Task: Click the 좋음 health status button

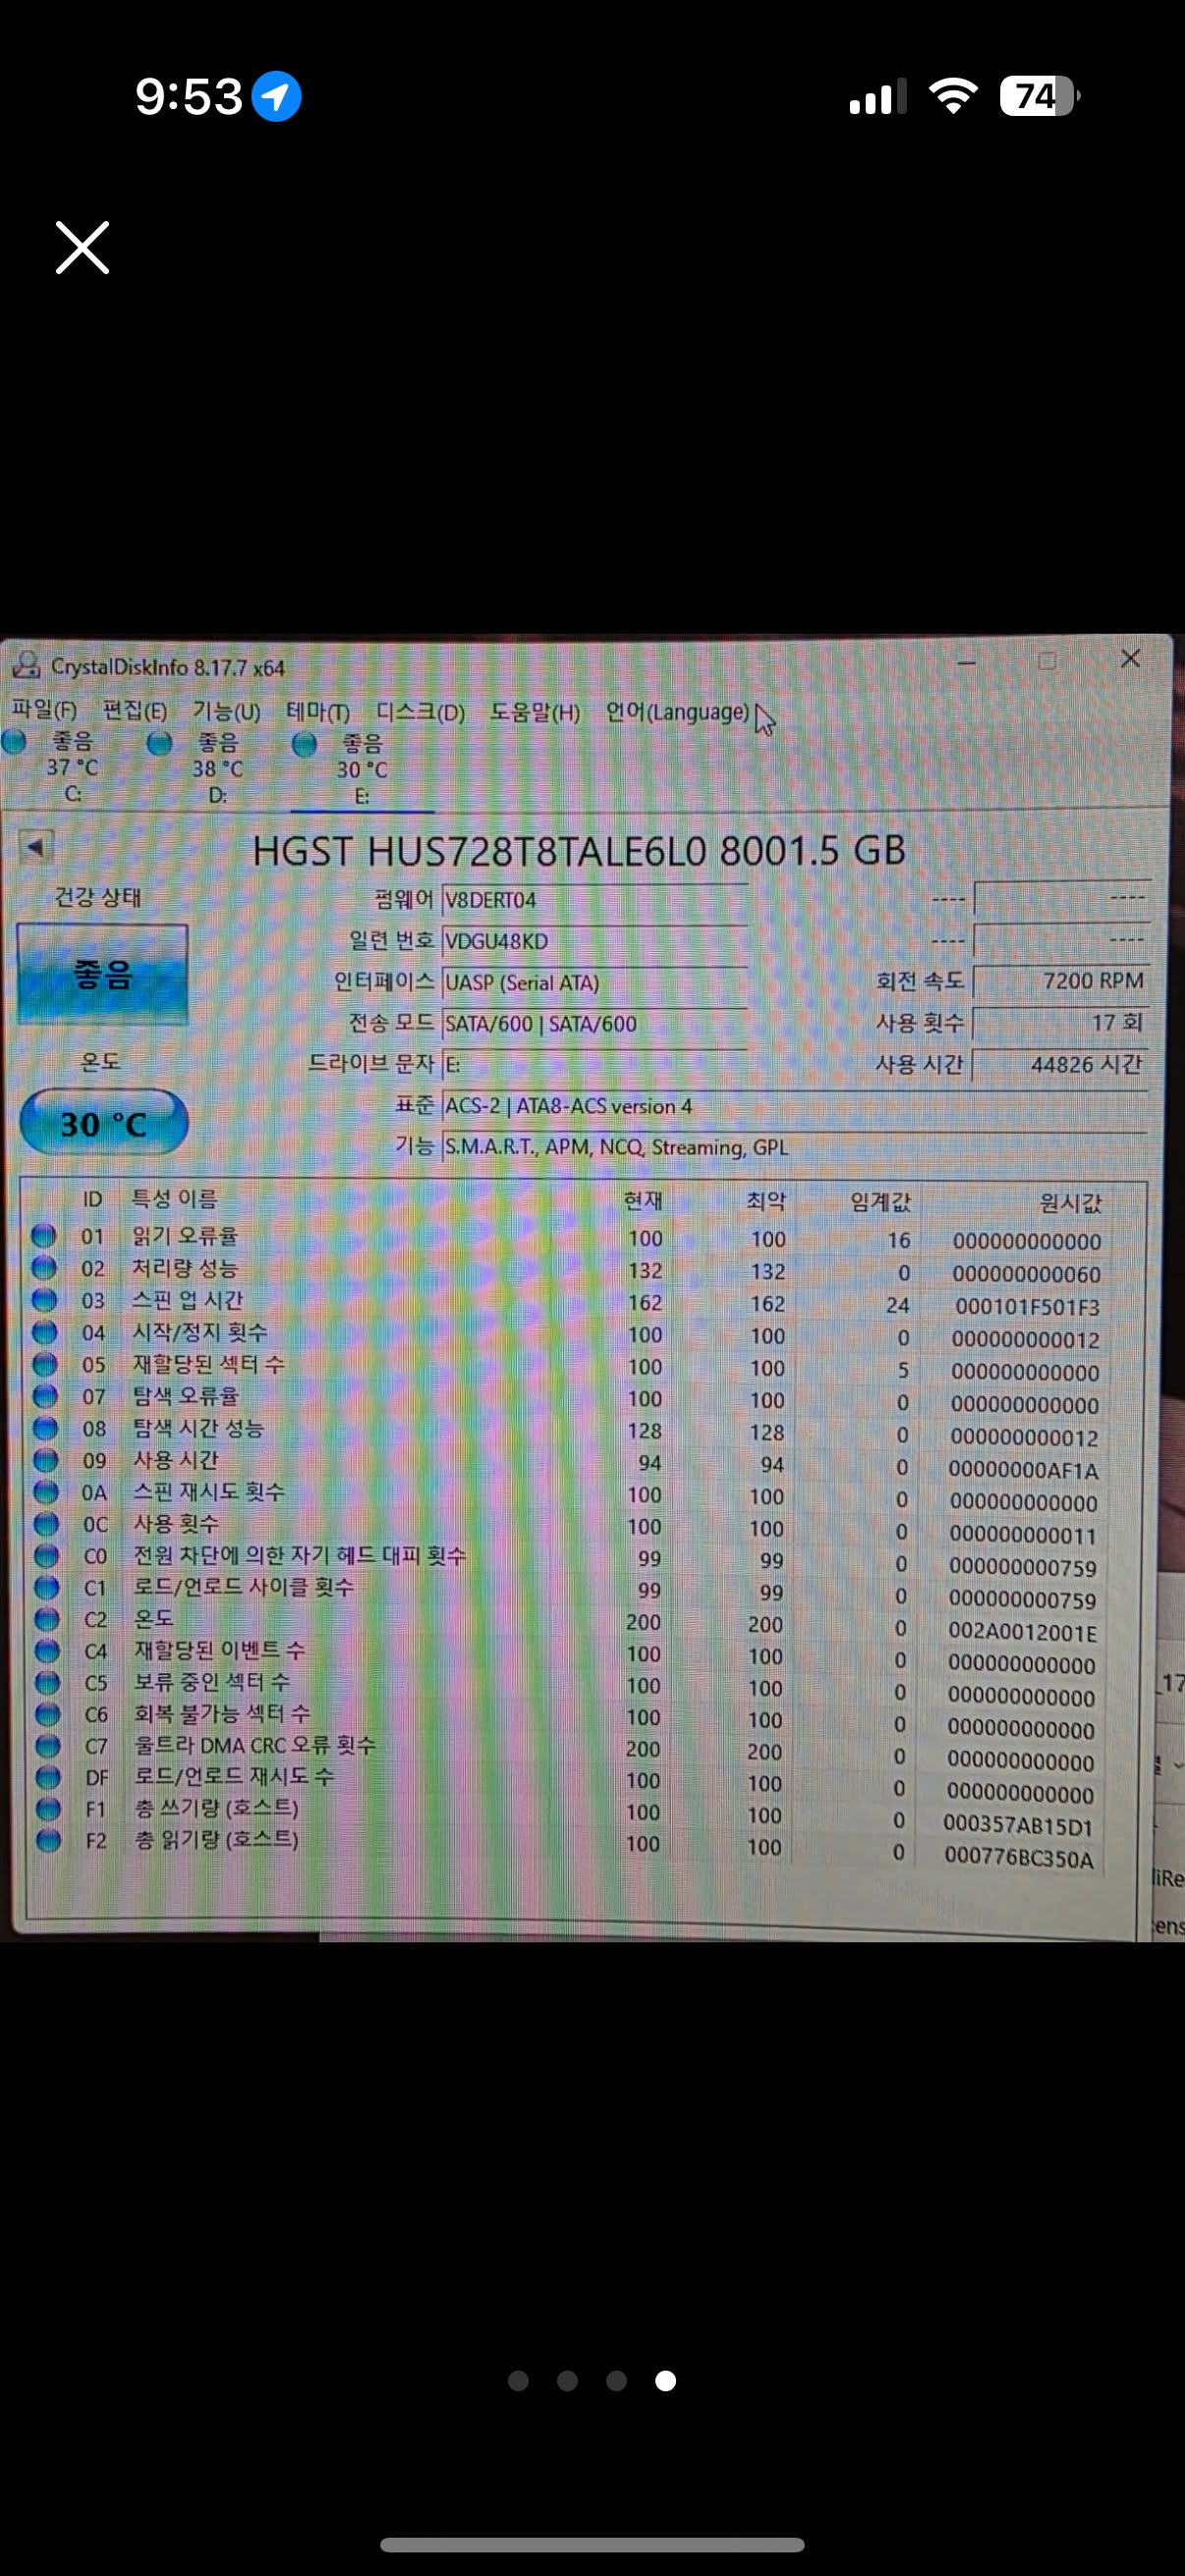Action: 102,974
